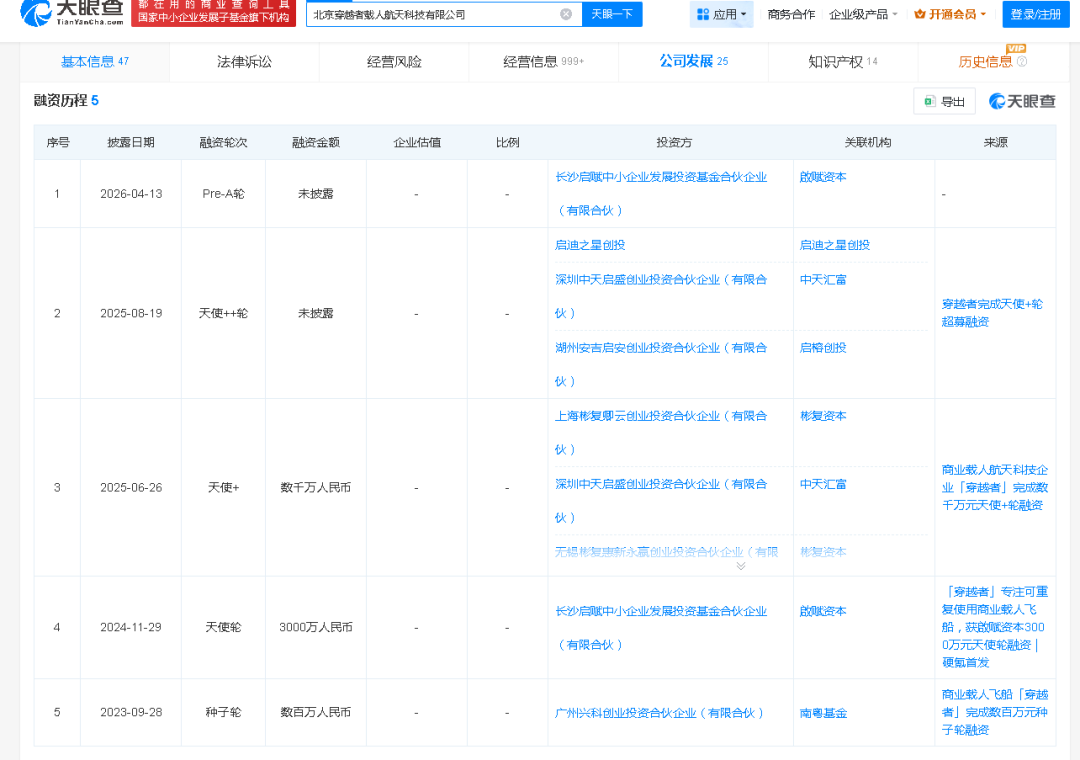Clear the search box with the X icon
Image resolution: width=1080 pixels, height=760 pixels.
pos(566,14)
